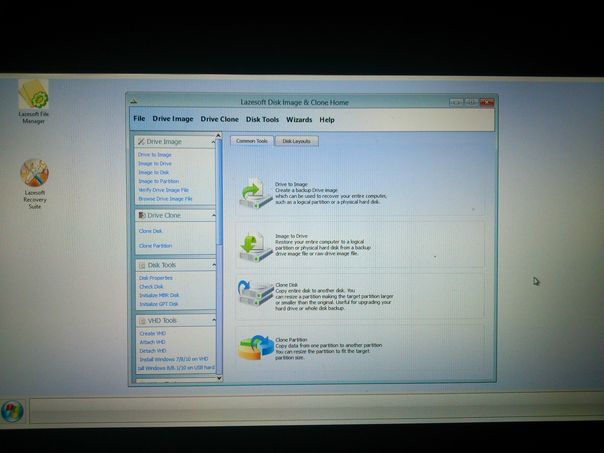
Task: Collapse the VHD Tools sidebar section
Action: pos(213,320)
